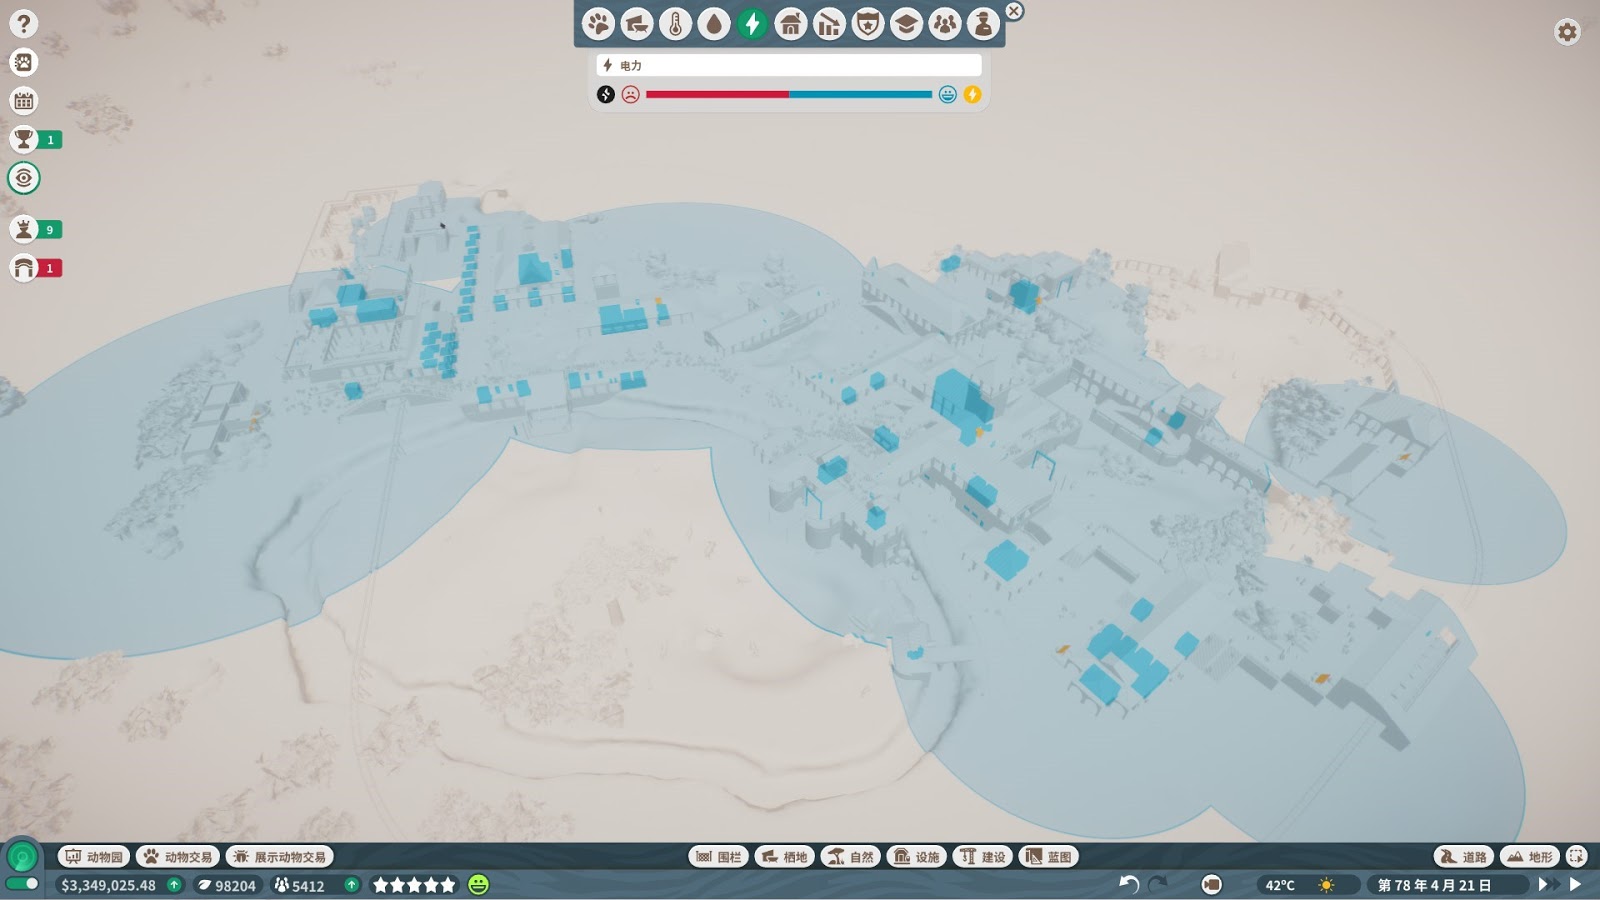Click the black no-power lightning icon

point(606,94)
